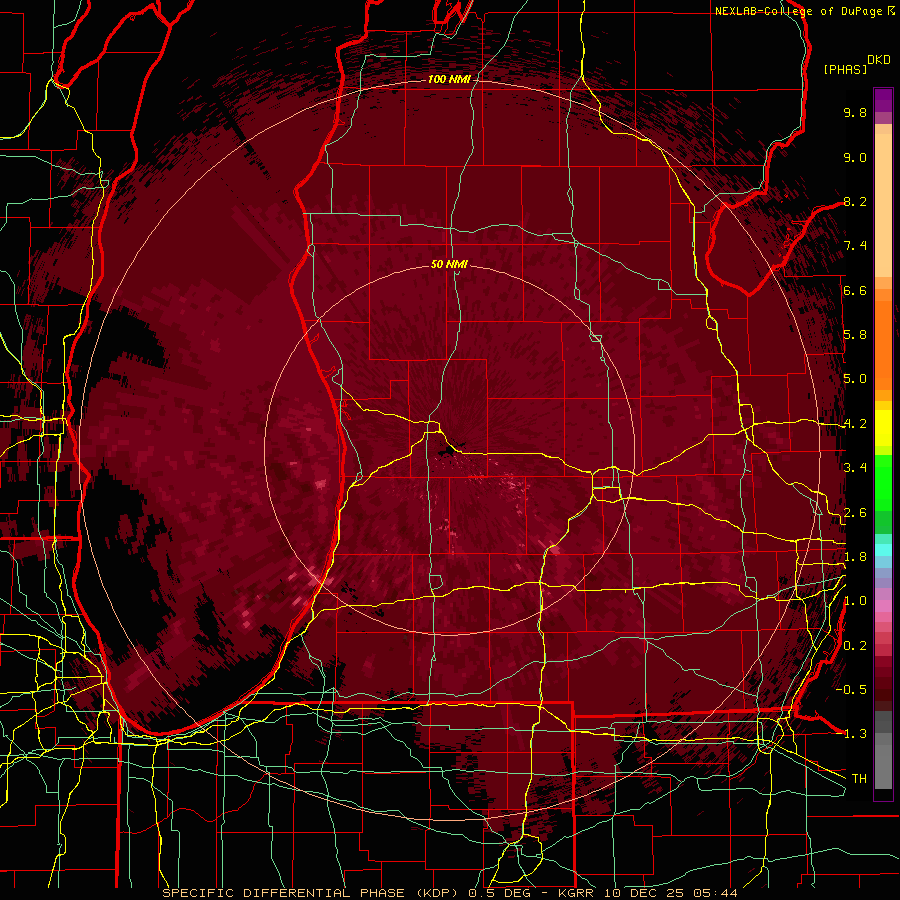Image resolution: width=900 pixels, height=900 pixels.
Task: Click the KGRR radar site marker at map center
Action: coord(449,451)
